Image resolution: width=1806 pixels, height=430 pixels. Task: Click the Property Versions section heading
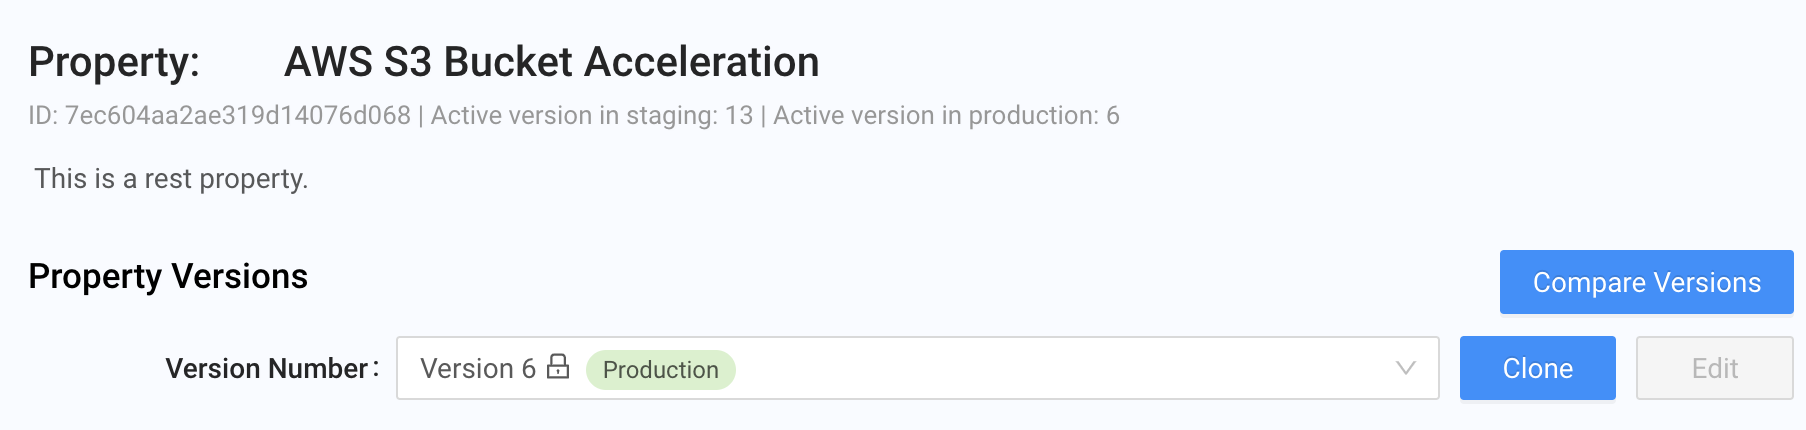pos(168,276)
